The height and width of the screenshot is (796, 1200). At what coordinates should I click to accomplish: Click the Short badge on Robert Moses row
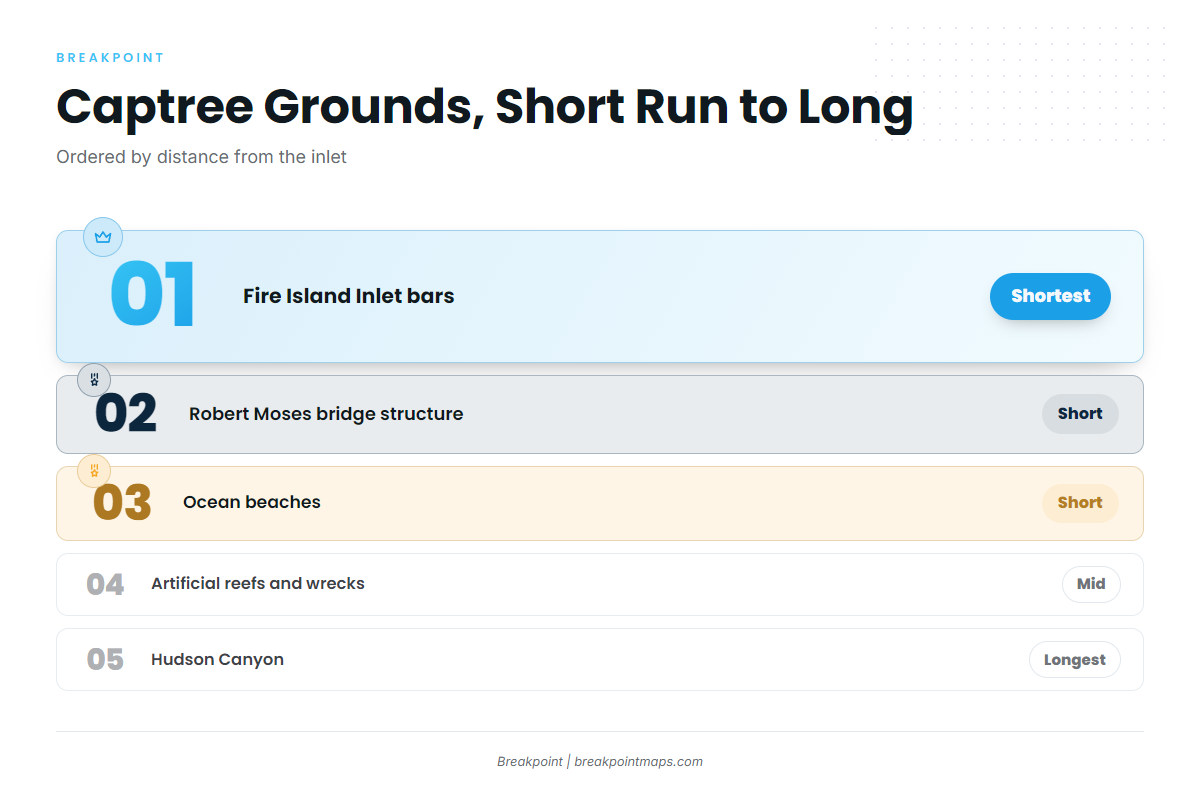pyautogui.click(x=1080, y=414)
